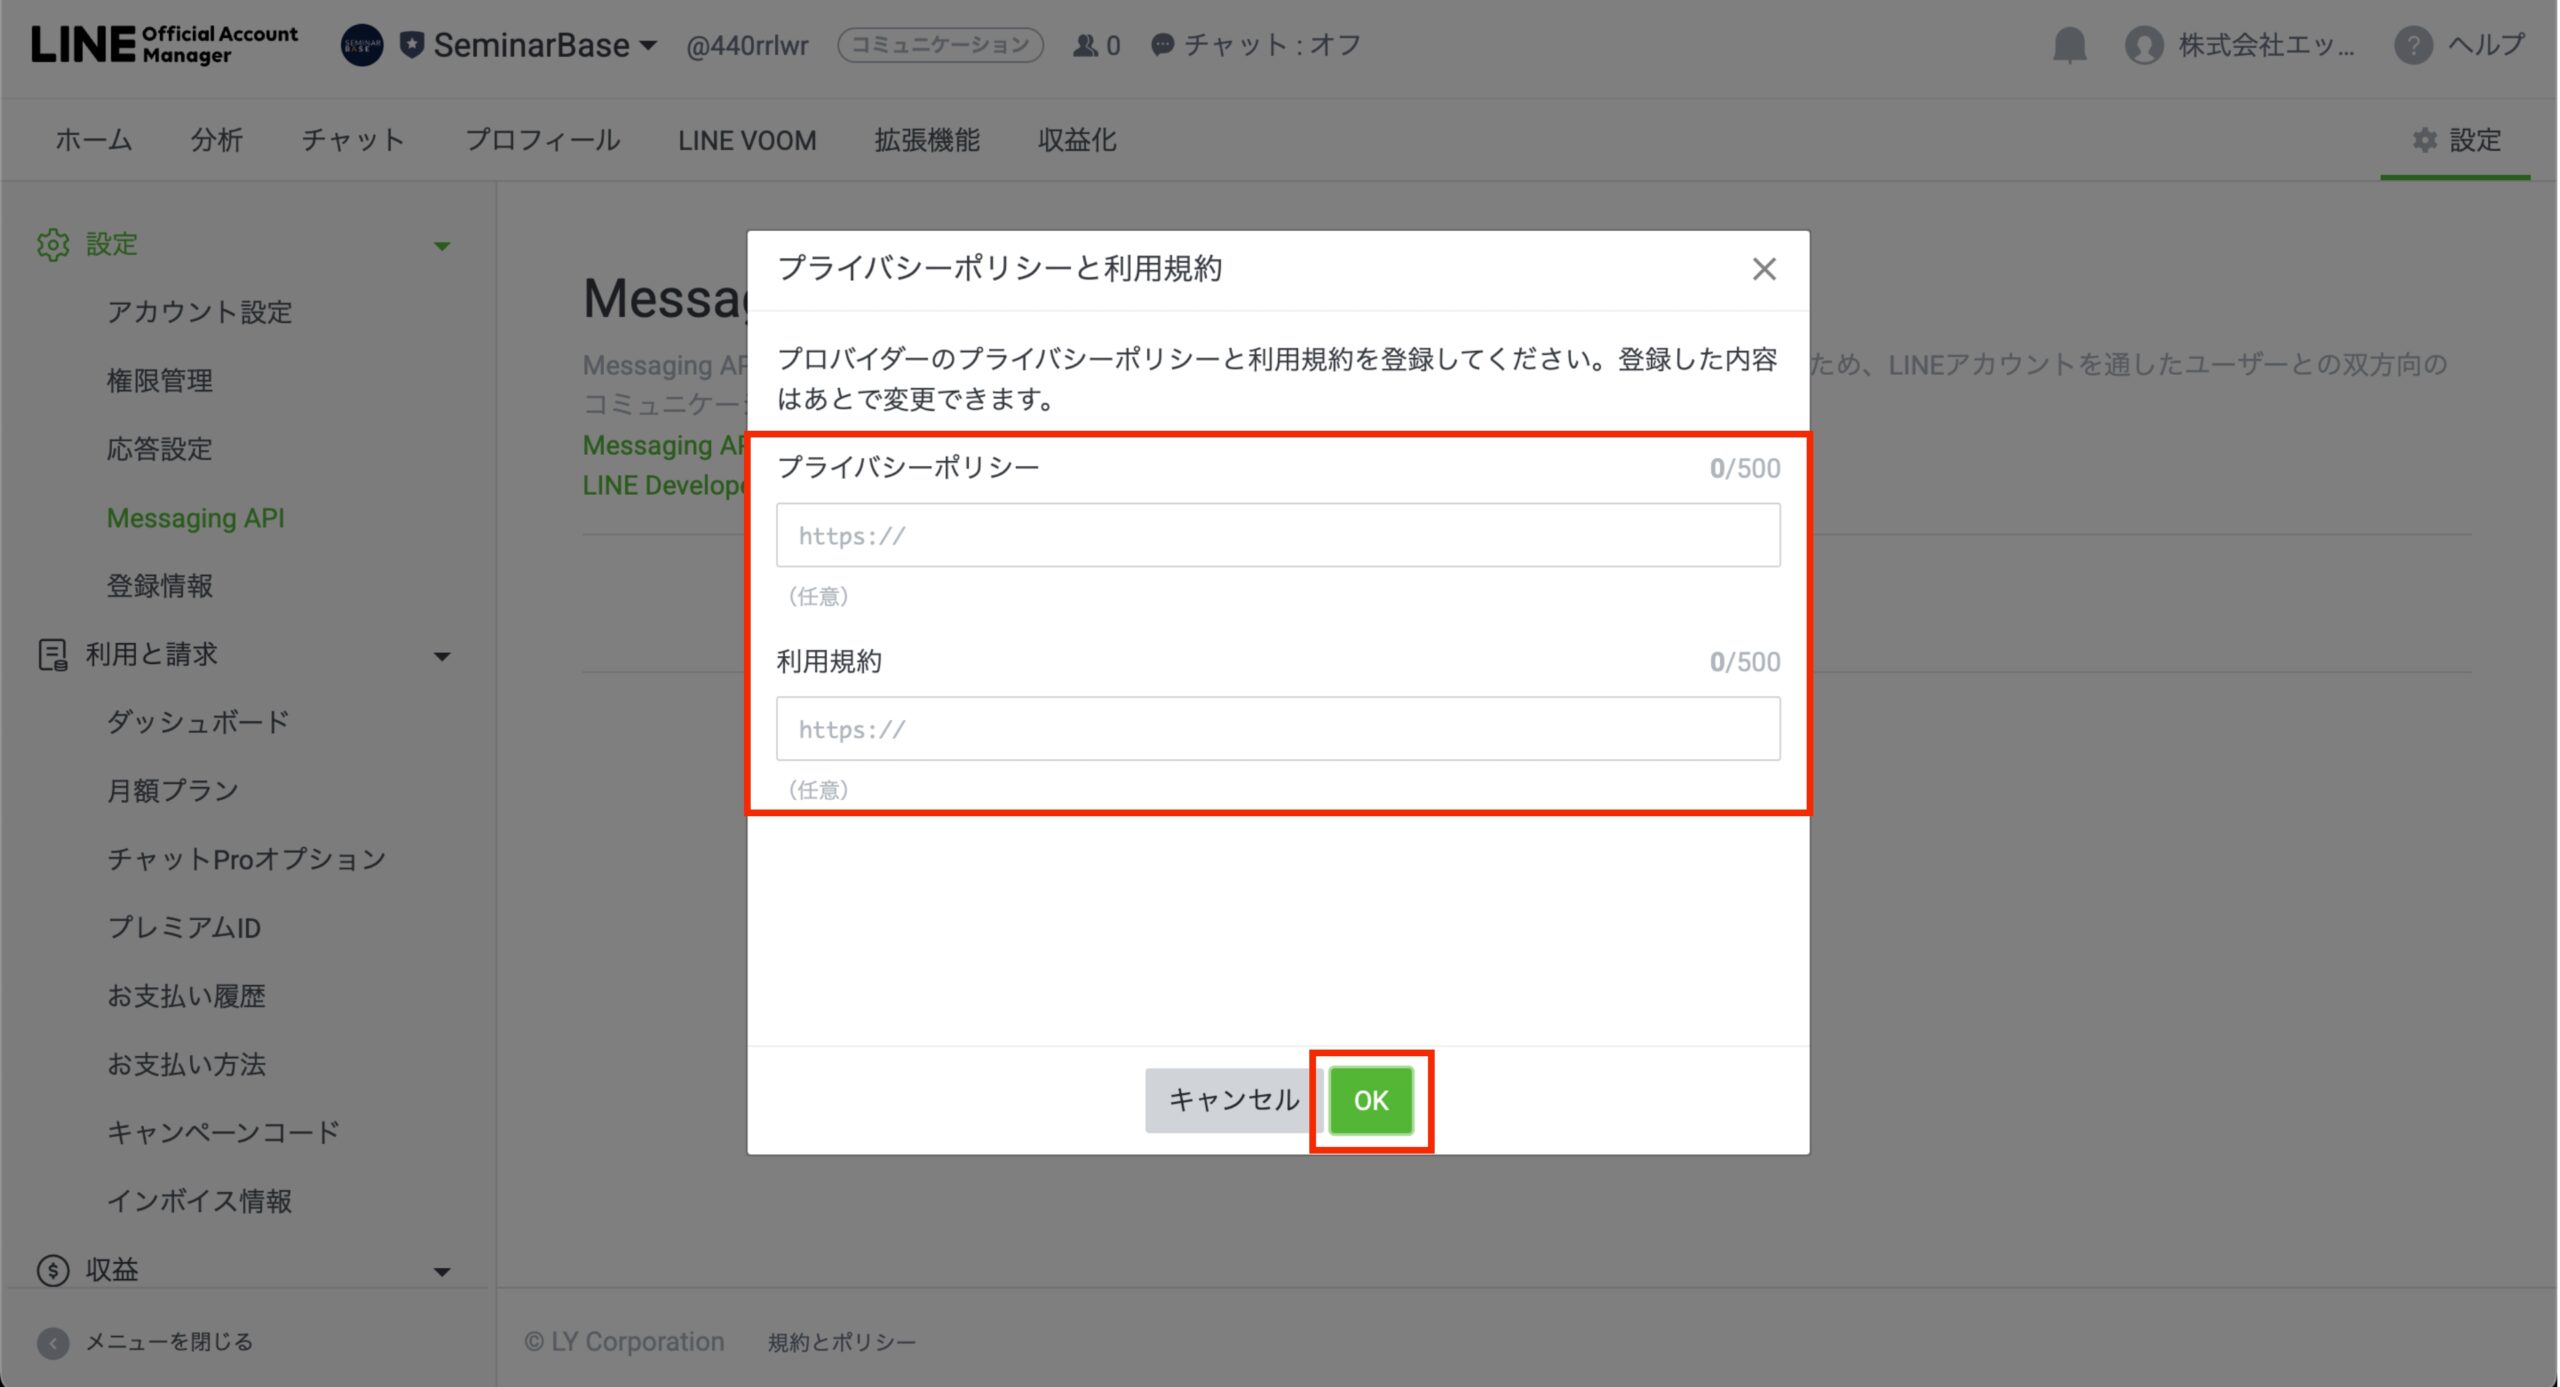Viewport: 2560px width, 1387px height.
Task: Open the 分析 tab
Action: [216, 140]
